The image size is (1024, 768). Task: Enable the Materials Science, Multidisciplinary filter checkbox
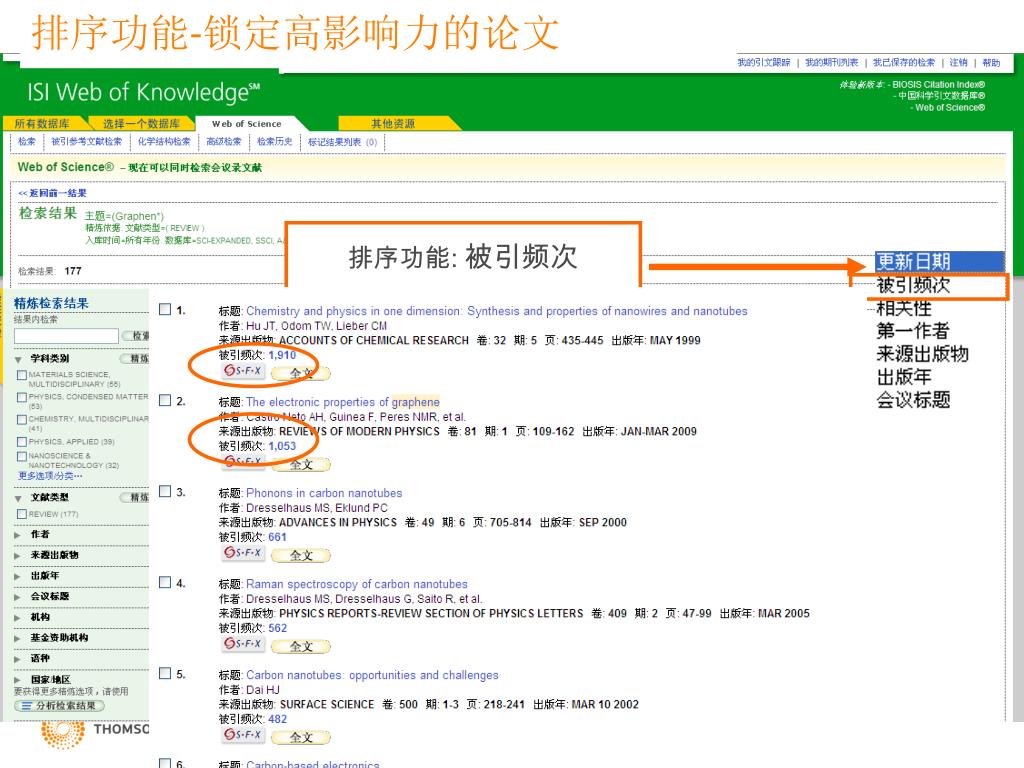pos(22,376)
